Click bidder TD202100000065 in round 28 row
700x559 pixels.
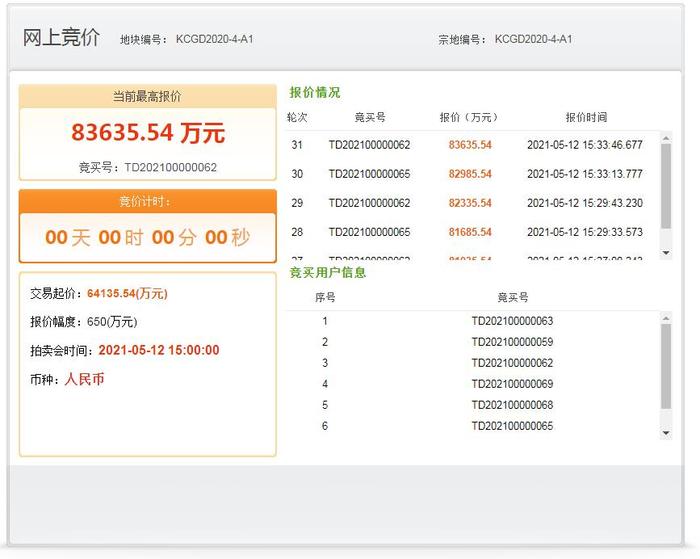369,232
